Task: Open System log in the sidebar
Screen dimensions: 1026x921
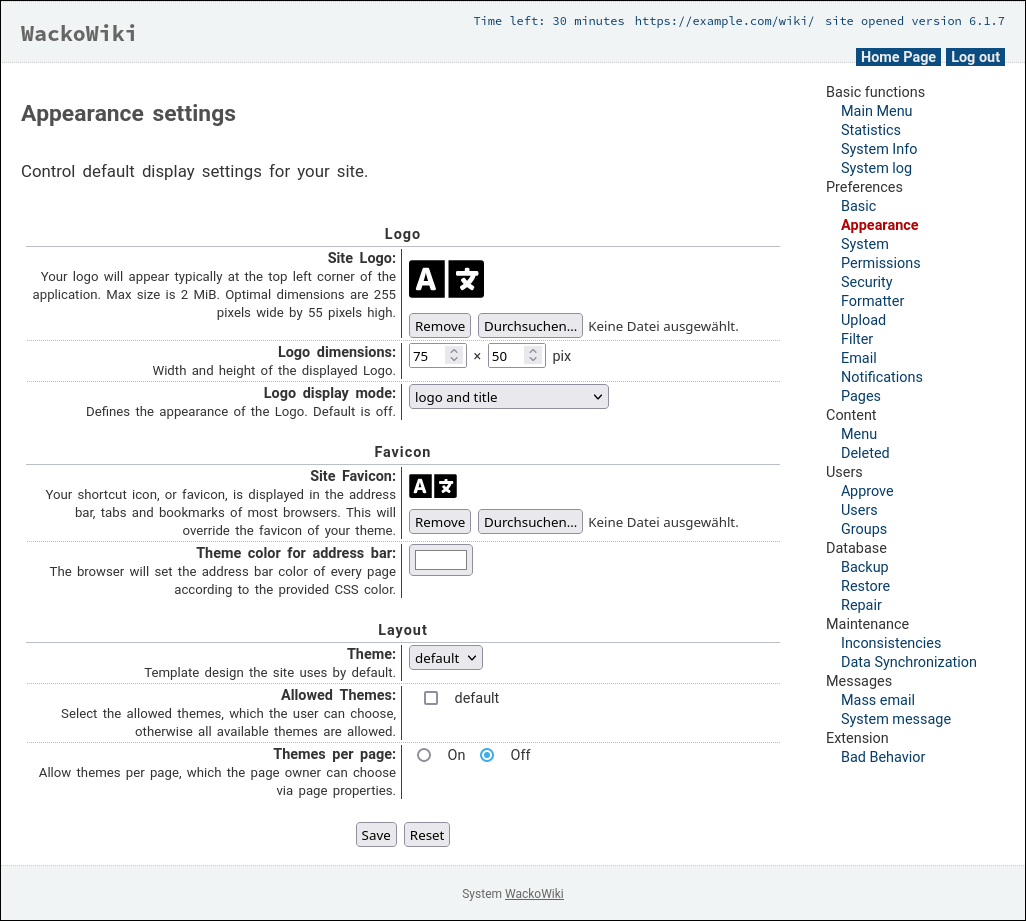Action: 876,168
